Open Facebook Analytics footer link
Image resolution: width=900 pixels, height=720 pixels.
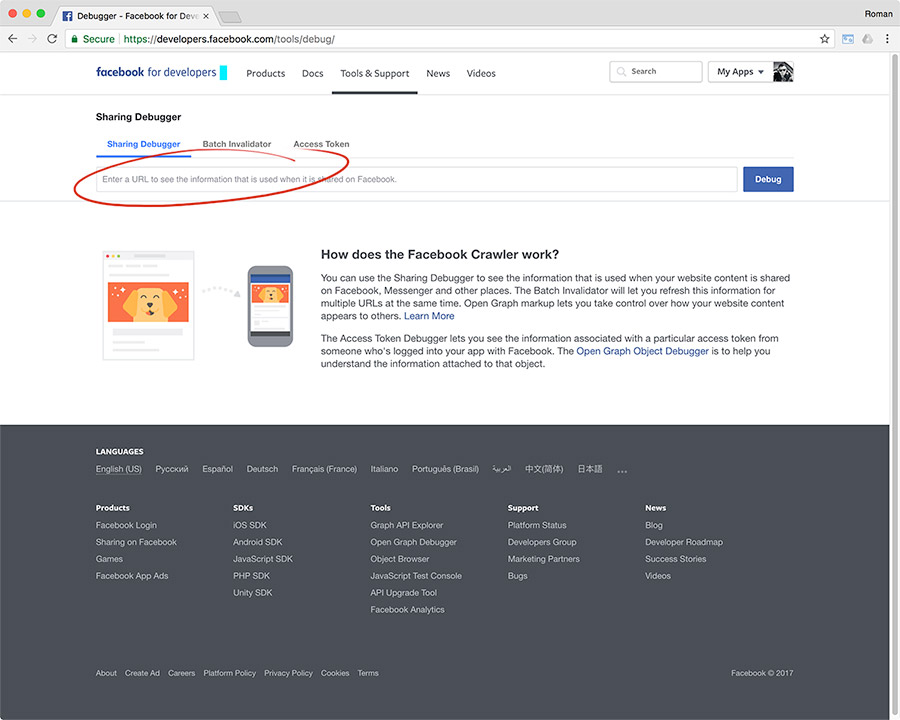pyautogui.click(x=408, y=610)
